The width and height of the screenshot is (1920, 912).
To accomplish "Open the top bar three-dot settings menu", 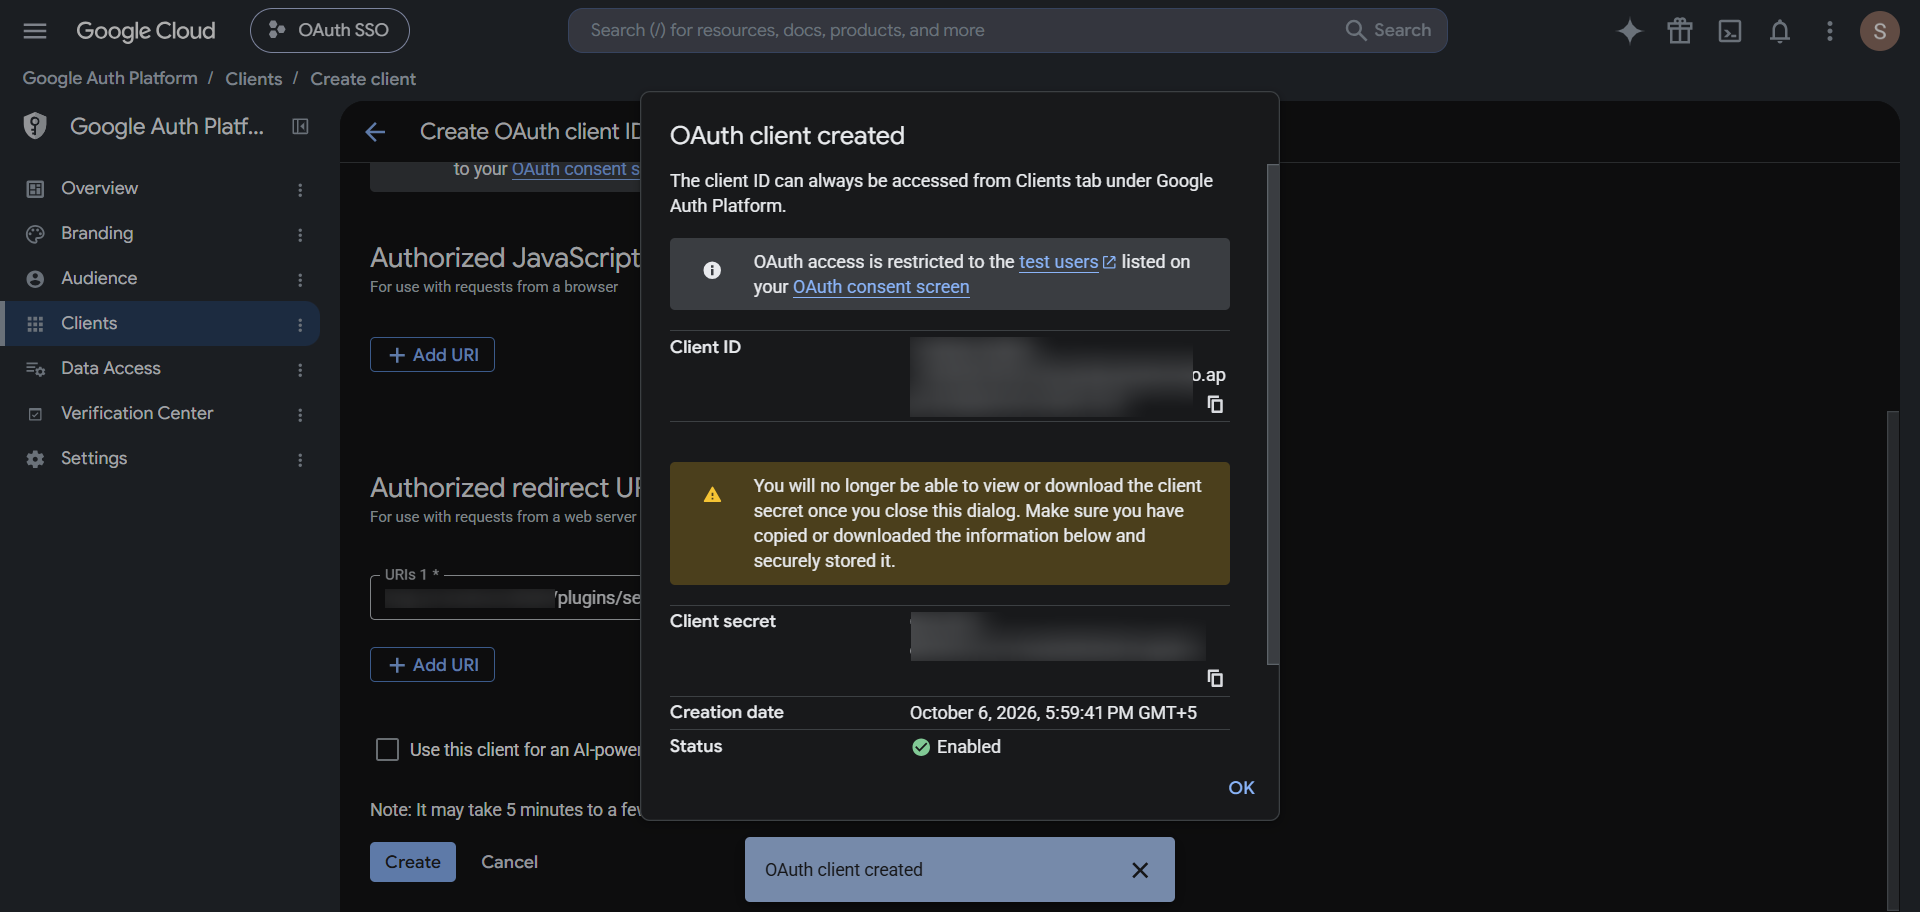I will coord(1830,31).
